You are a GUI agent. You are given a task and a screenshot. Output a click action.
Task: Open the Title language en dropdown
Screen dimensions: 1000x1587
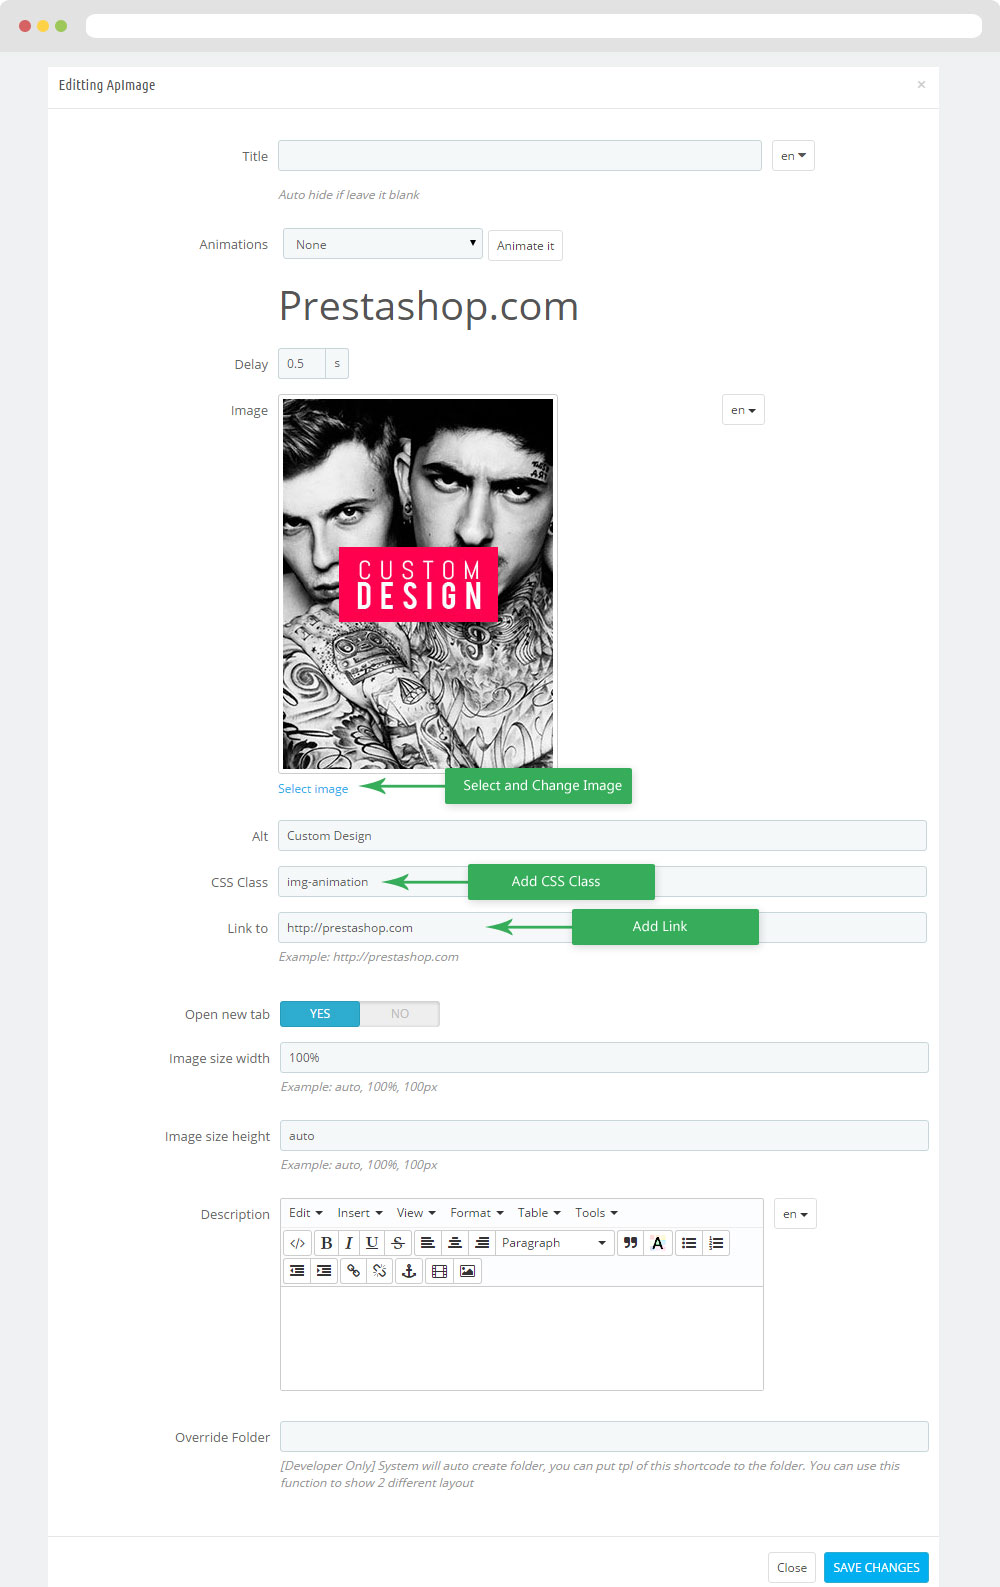coord(793,156)
